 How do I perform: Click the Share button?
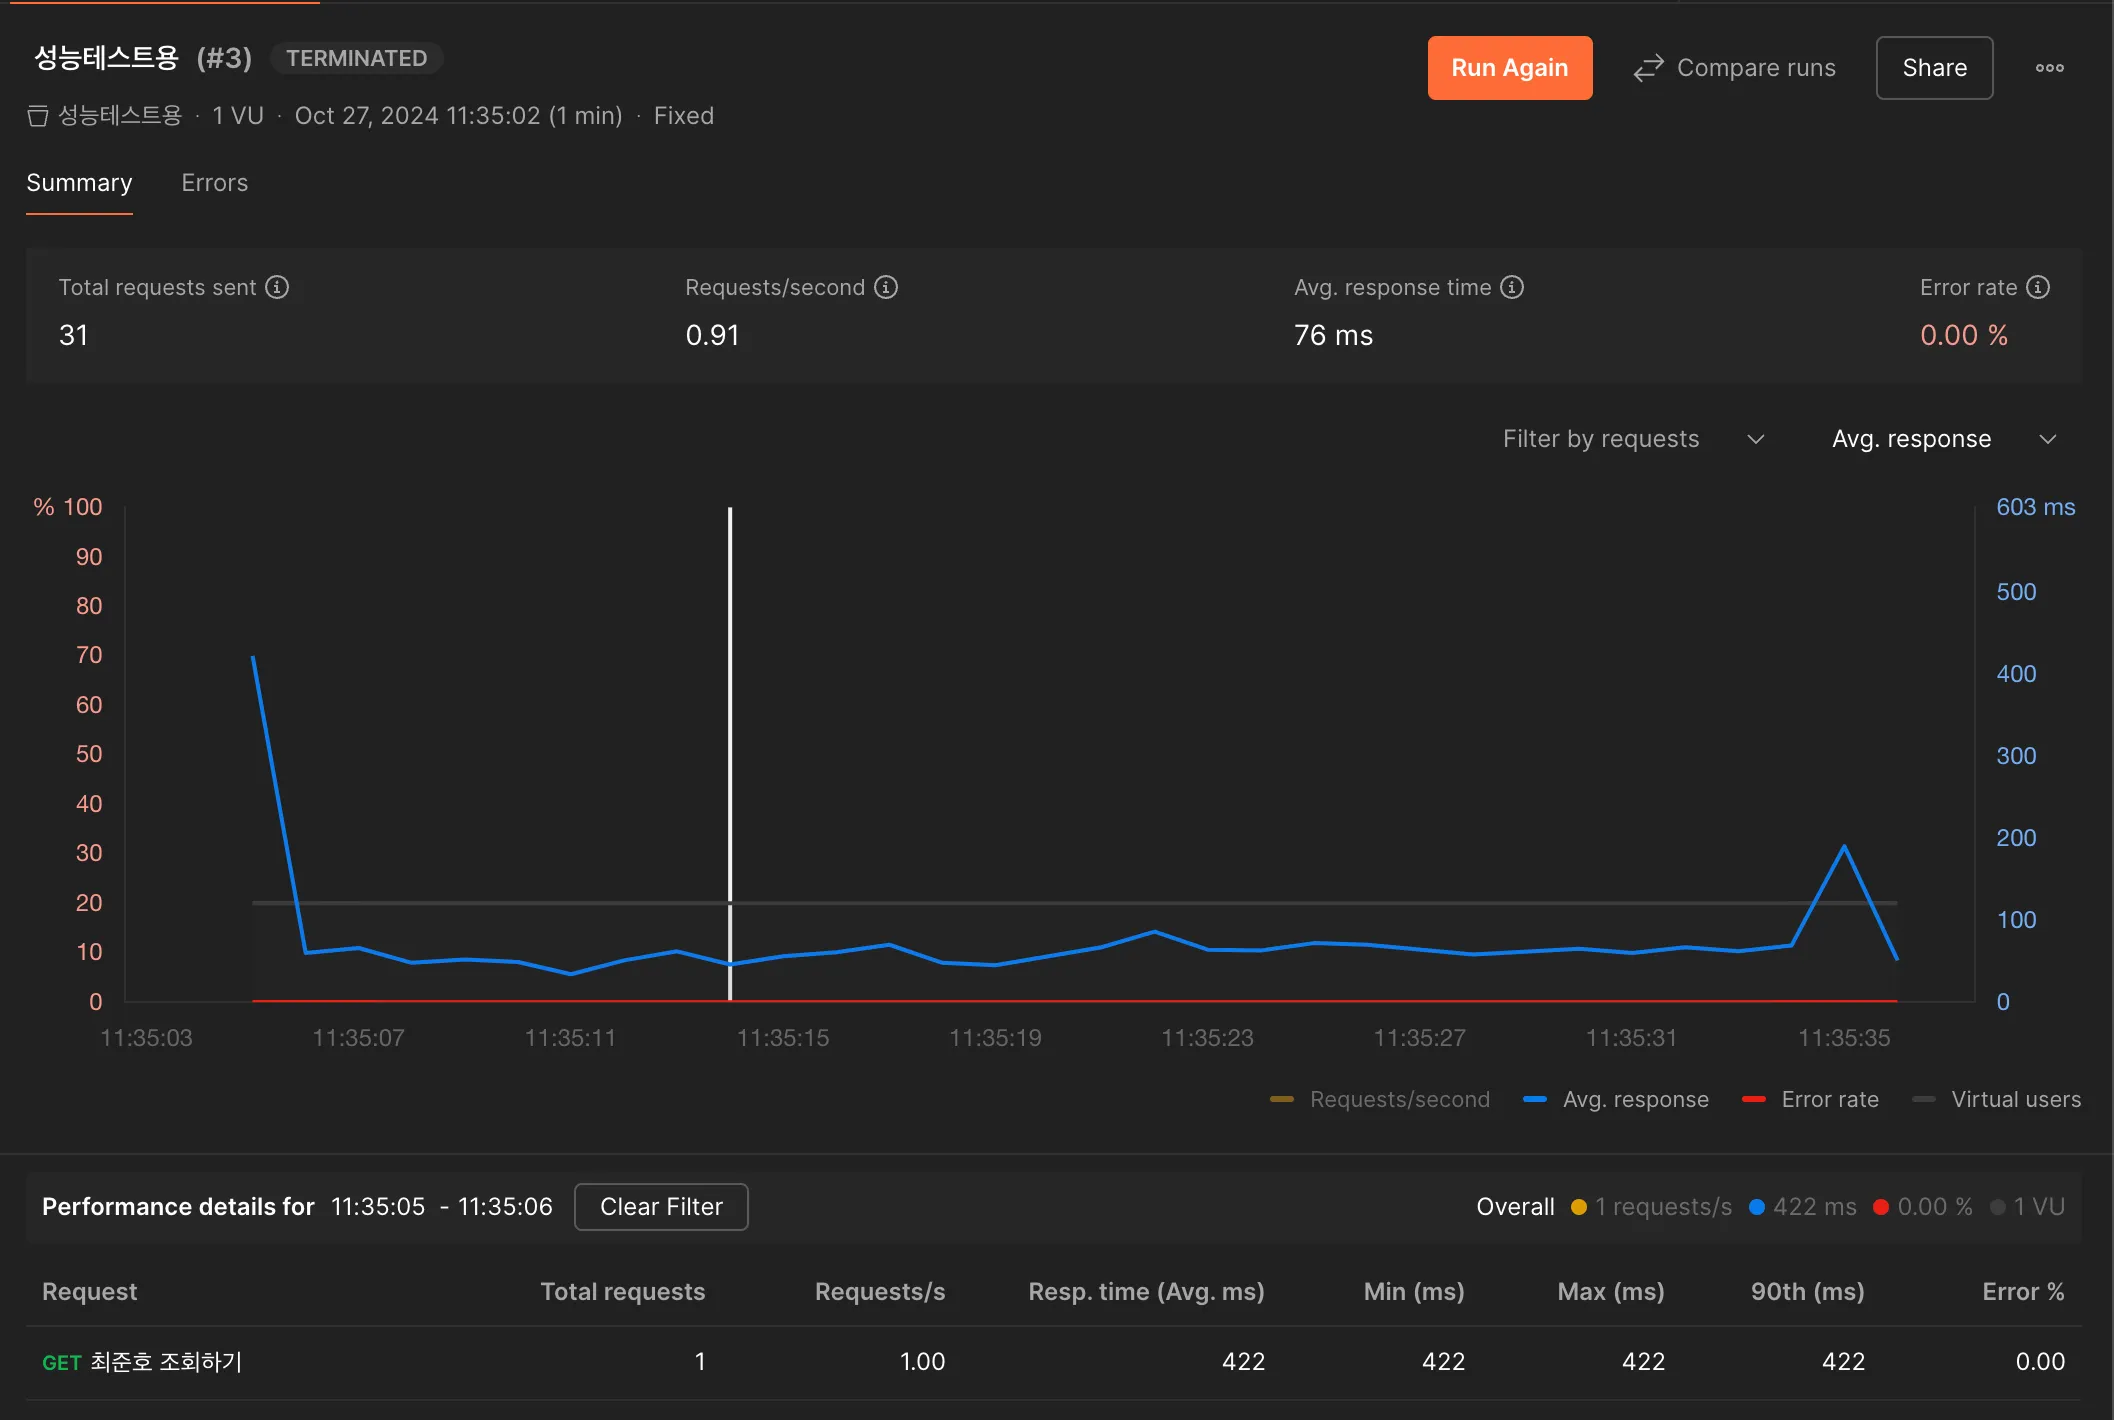click(1933, 68)
